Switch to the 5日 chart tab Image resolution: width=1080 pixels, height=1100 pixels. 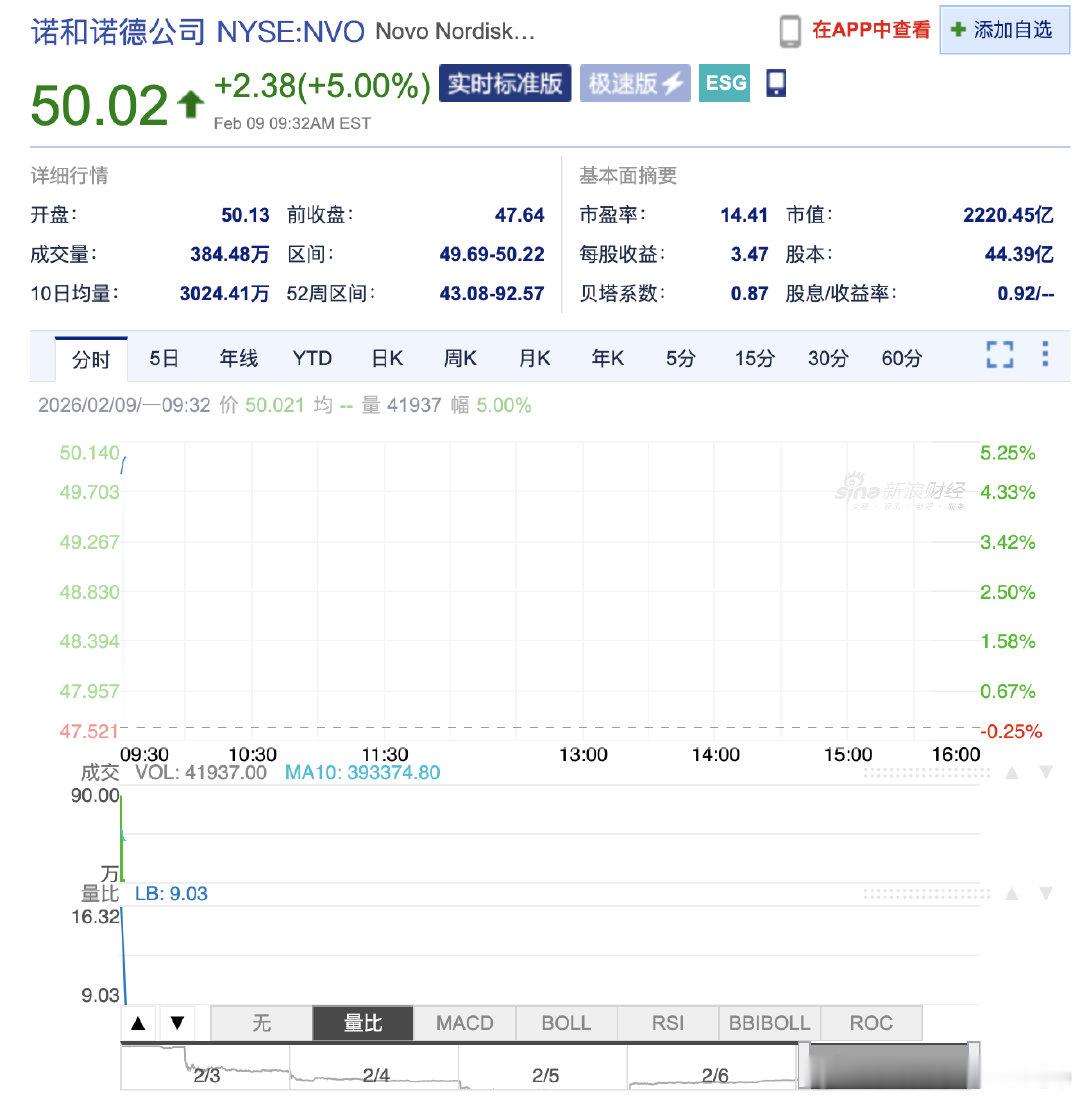coord(164,358)
